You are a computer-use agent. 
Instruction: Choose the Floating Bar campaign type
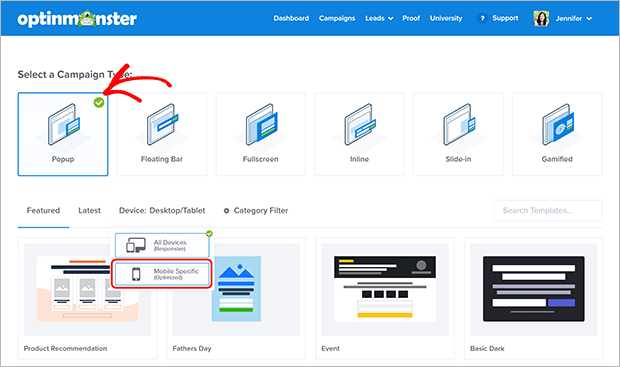coord(162,134)
